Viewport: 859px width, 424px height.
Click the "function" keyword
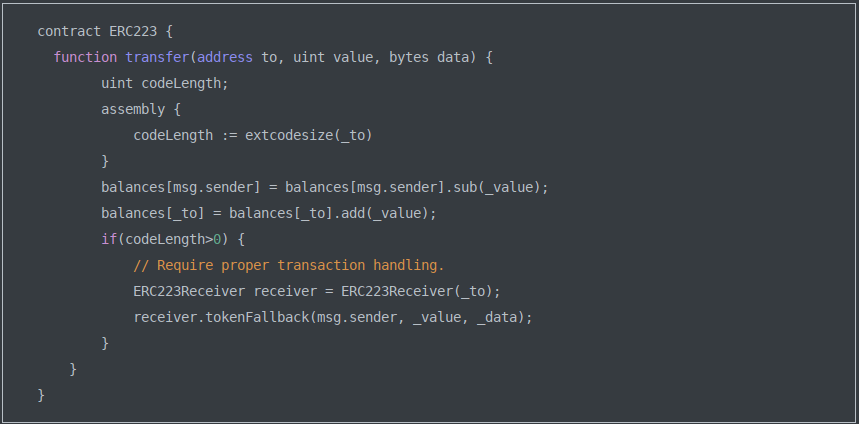coord(85,57)
